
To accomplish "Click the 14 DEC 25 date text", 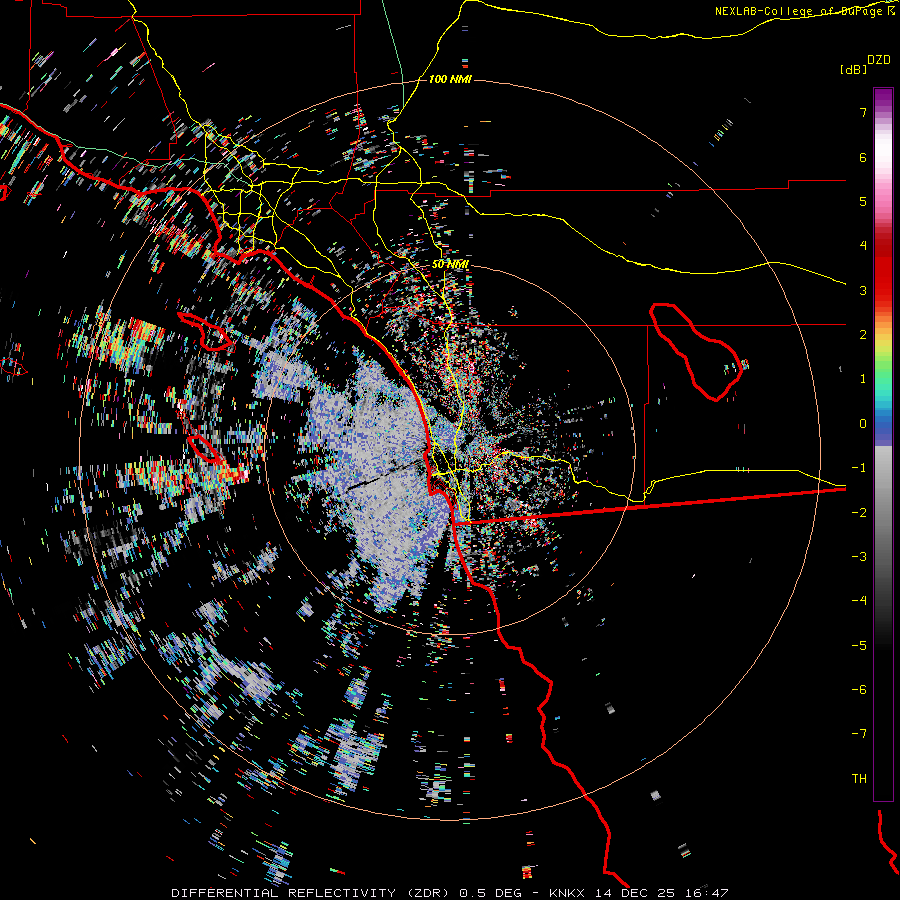I will click(x=635, y=893).
